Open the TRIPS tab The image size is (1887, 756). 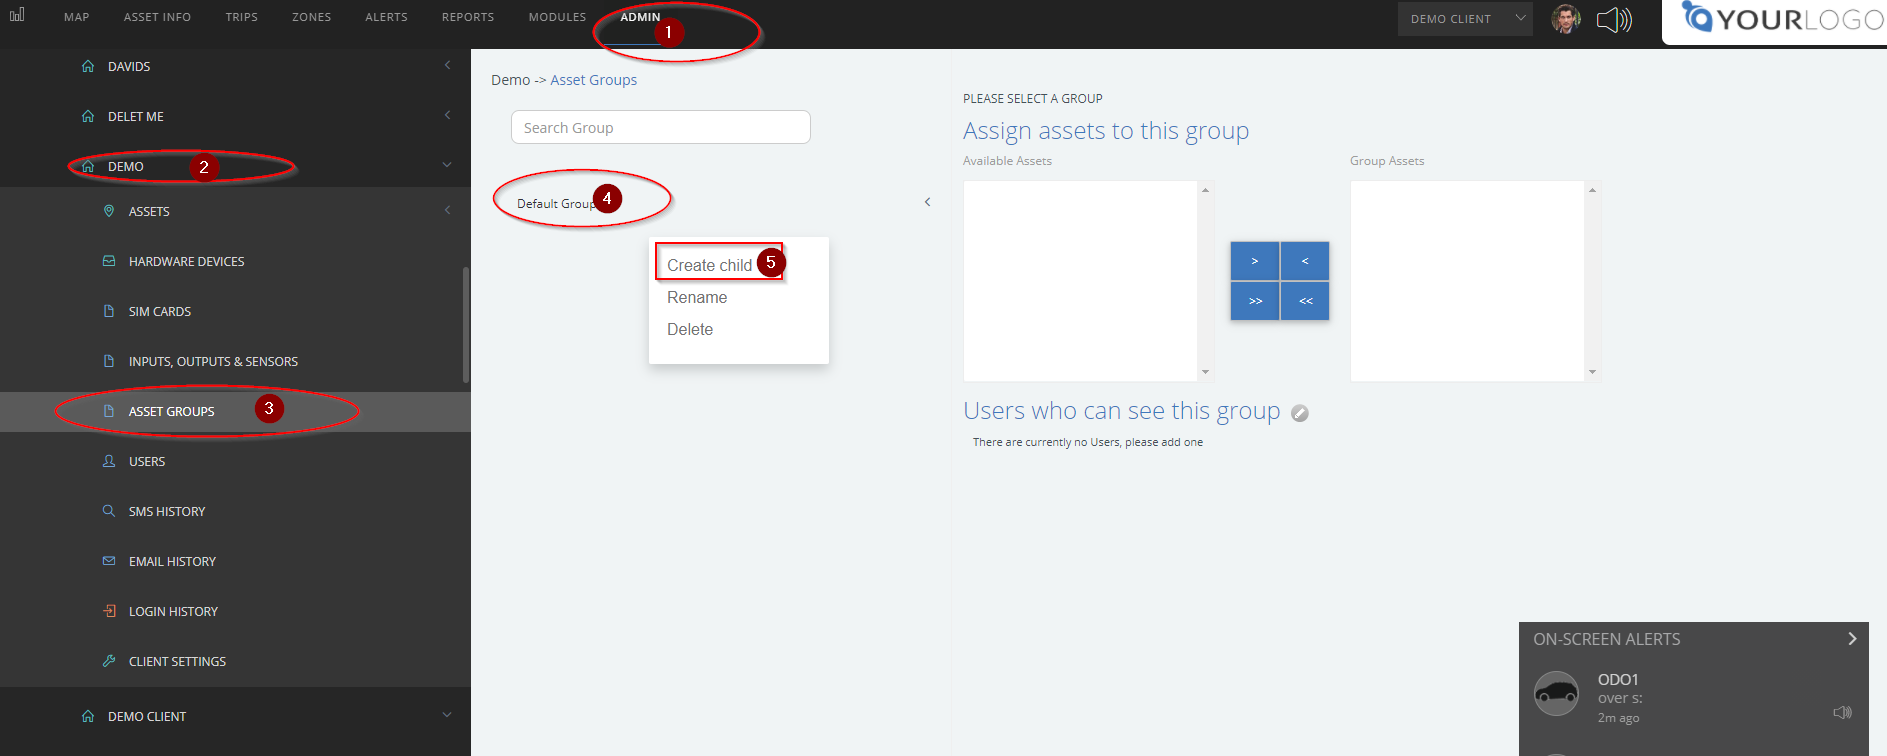(x=242, y=17)
